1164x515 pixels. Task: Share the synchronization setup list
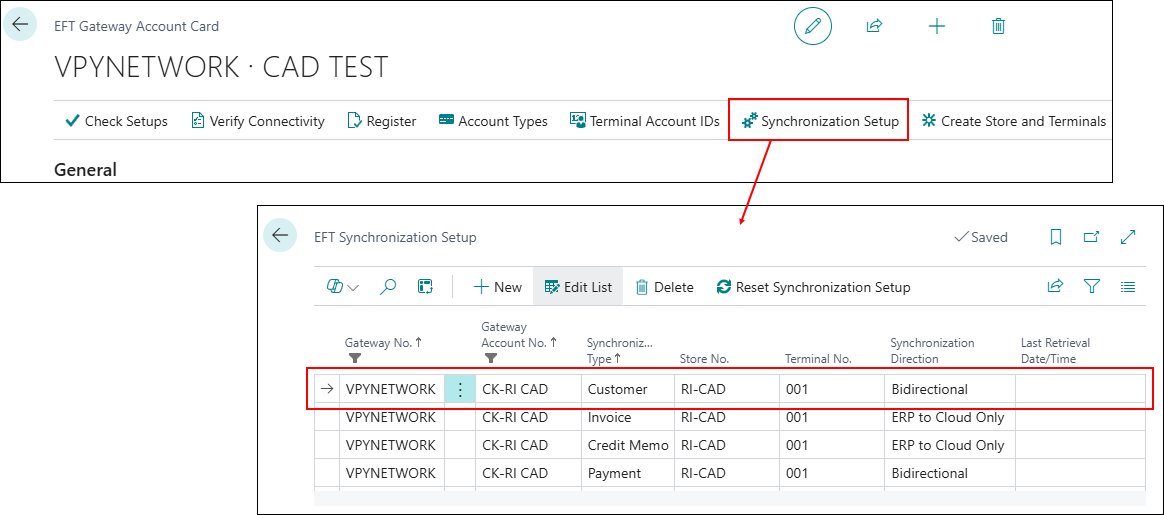click(1055, 286)
